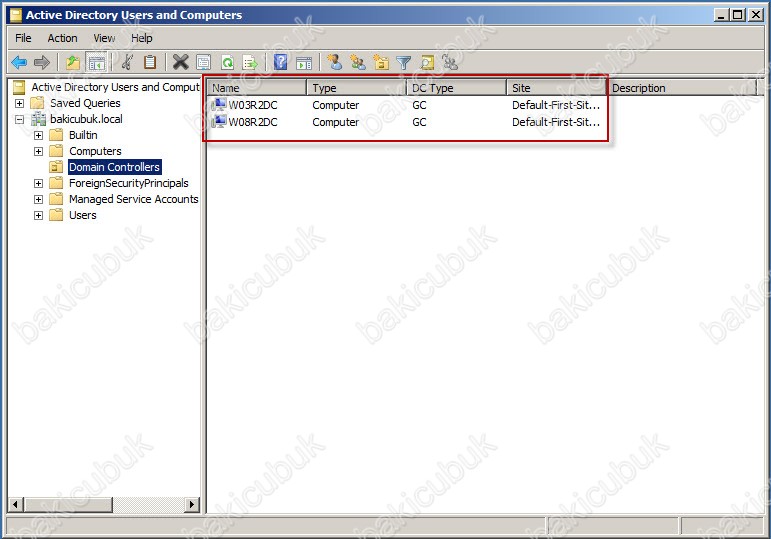Screen dimensions: 771x539
Task: Click Computer type in W03R2DC row
Action: [x=335, y=105]
